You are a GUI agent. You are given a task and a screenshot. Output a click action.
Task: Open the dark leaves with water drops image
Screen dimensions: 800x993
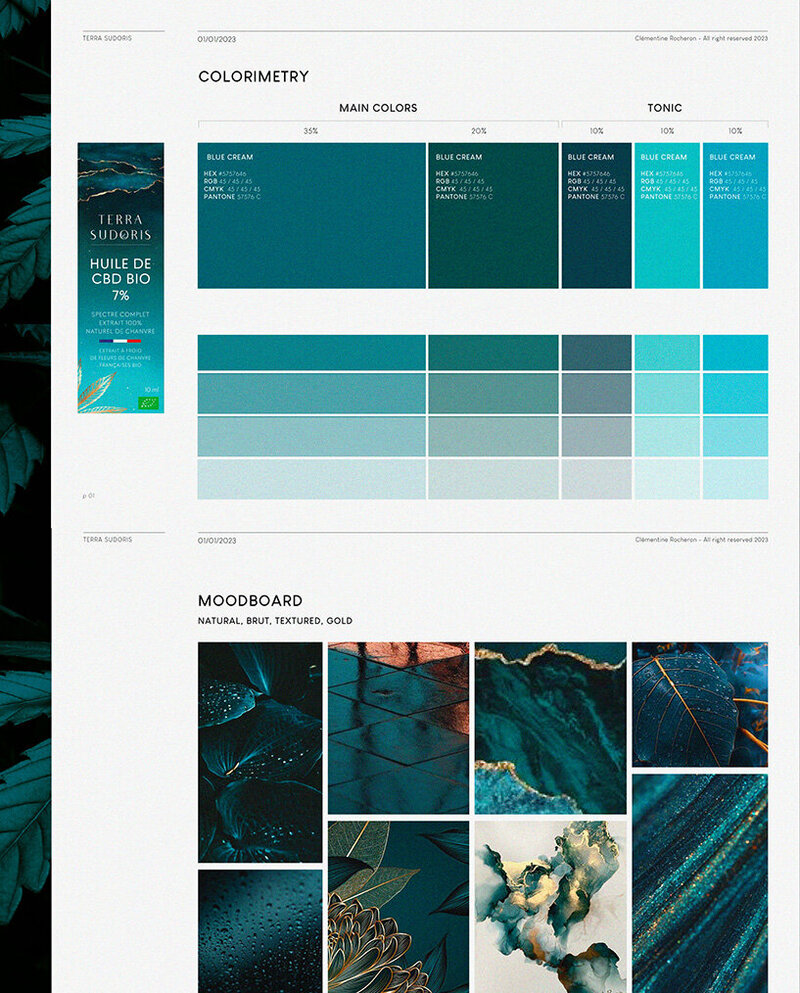(x=260, y=752)
